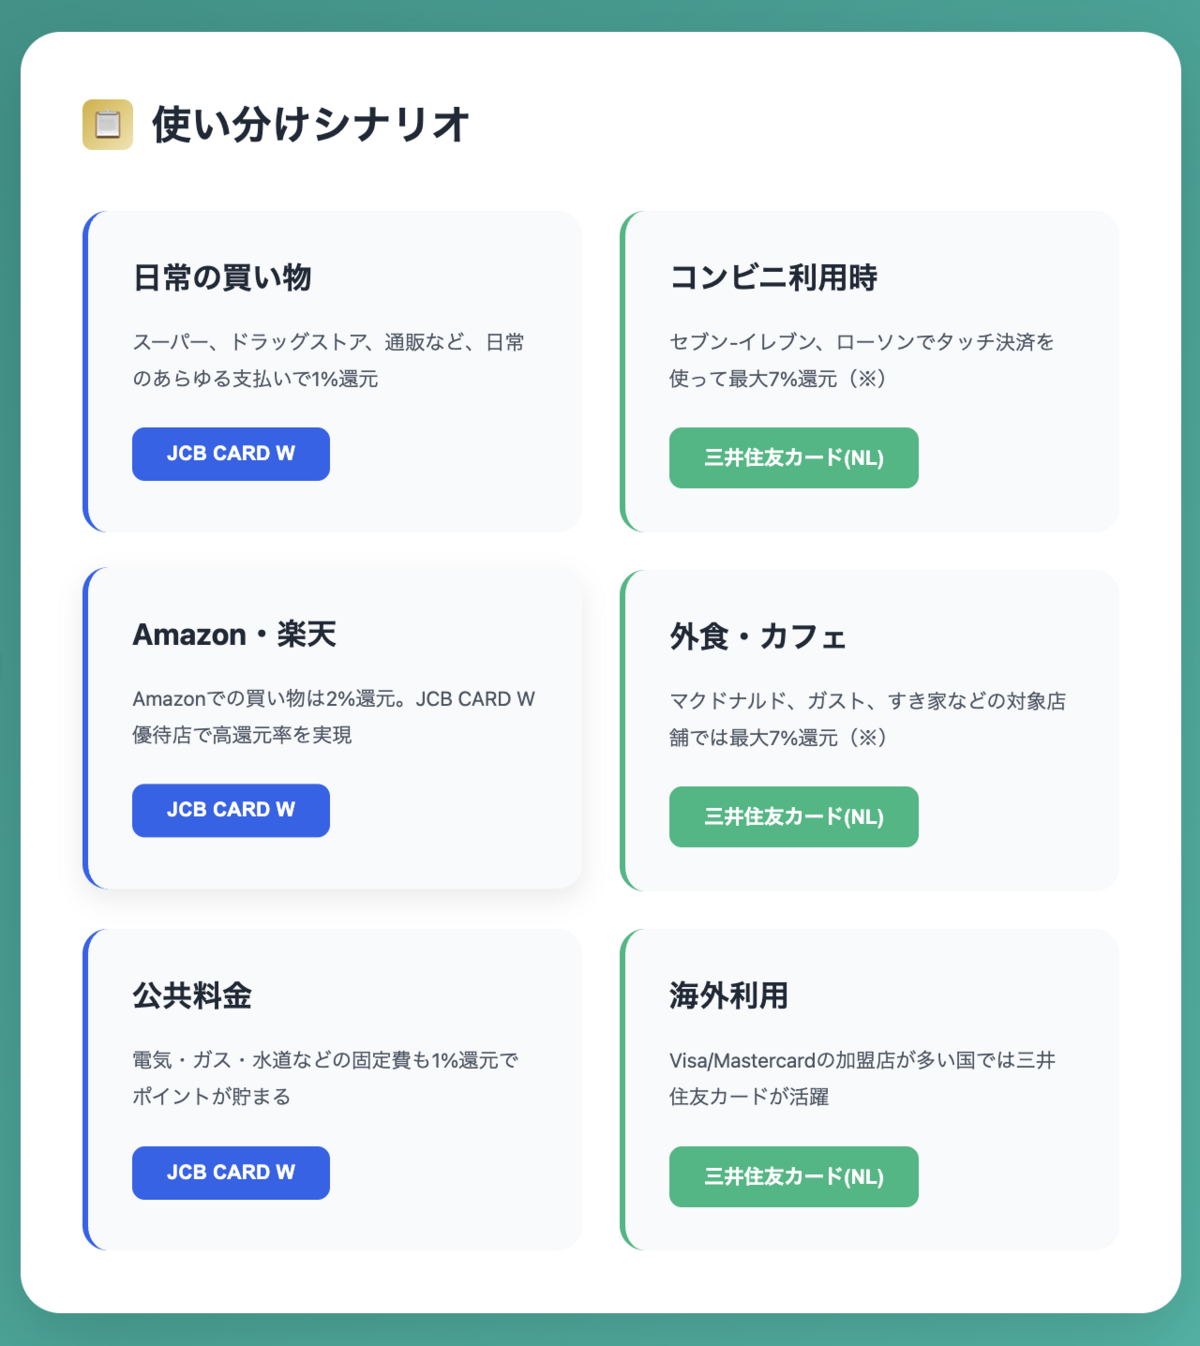Image resolution: width=1200 pixels, height=1346 pixels.
Task: Click the Amazon・楽天 heading
Action: [235, 634]
